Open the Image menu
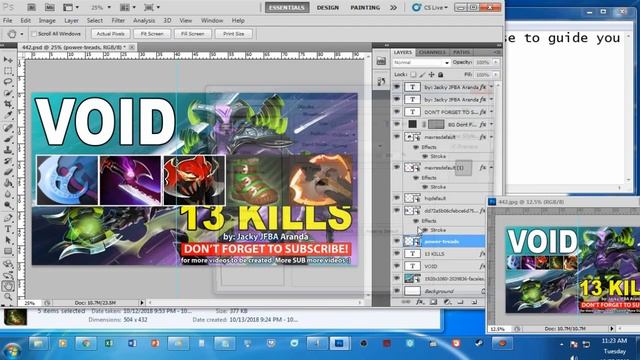 tap(47, 20)
